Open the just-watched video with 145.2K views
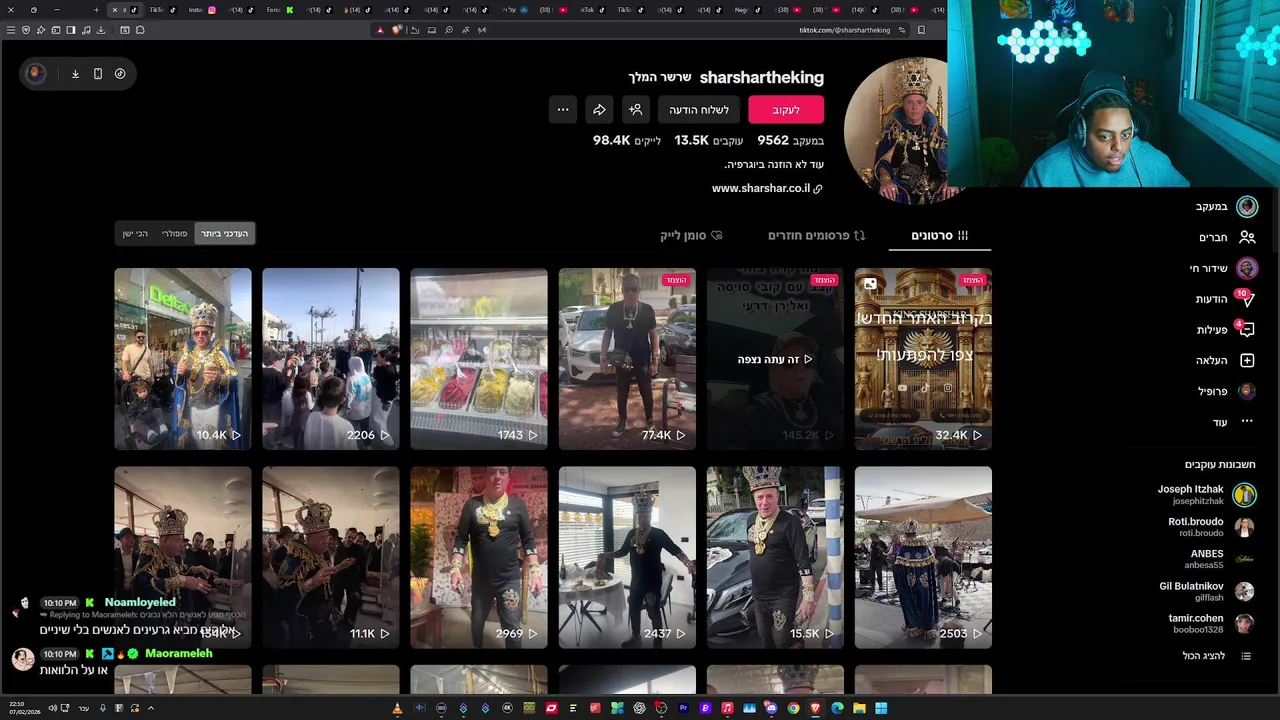Viewport: 1280px width, 720px height. [x=775, y=359]
